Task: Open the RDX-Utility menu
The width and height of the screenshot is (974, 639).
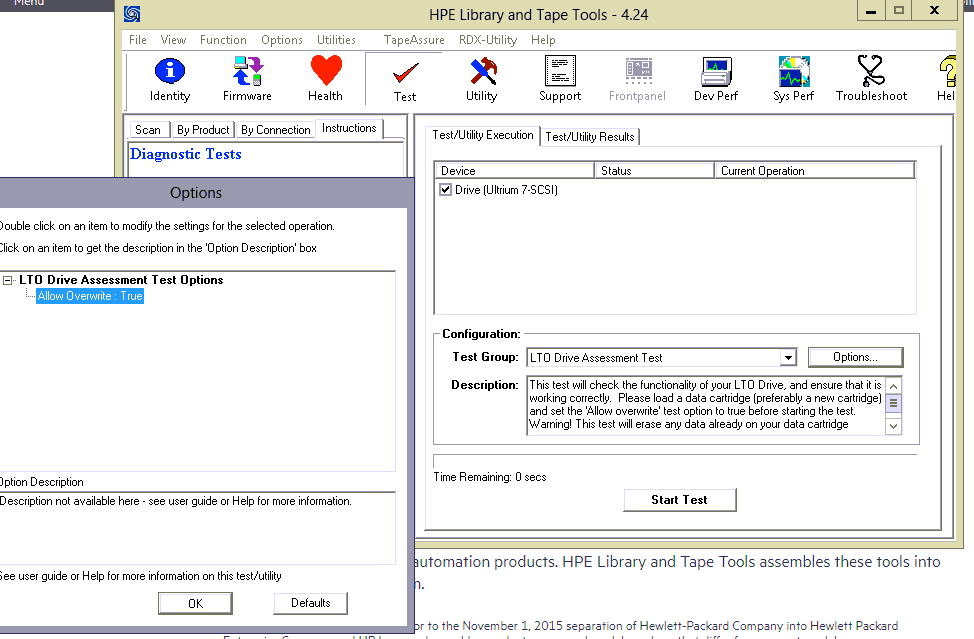Action: click(x=488, y=40)
